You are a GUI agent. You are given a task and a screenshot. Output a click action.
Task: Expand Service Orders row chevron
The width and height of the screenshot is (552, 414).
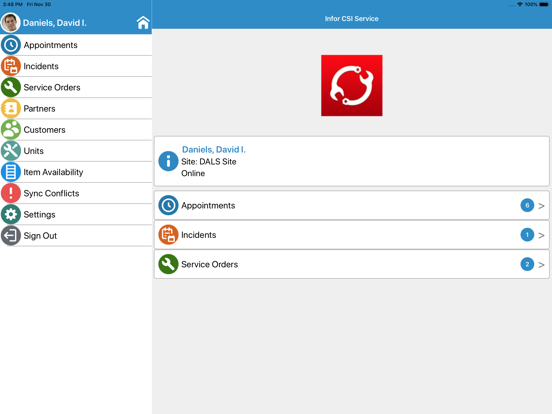[x=541, y=265]
